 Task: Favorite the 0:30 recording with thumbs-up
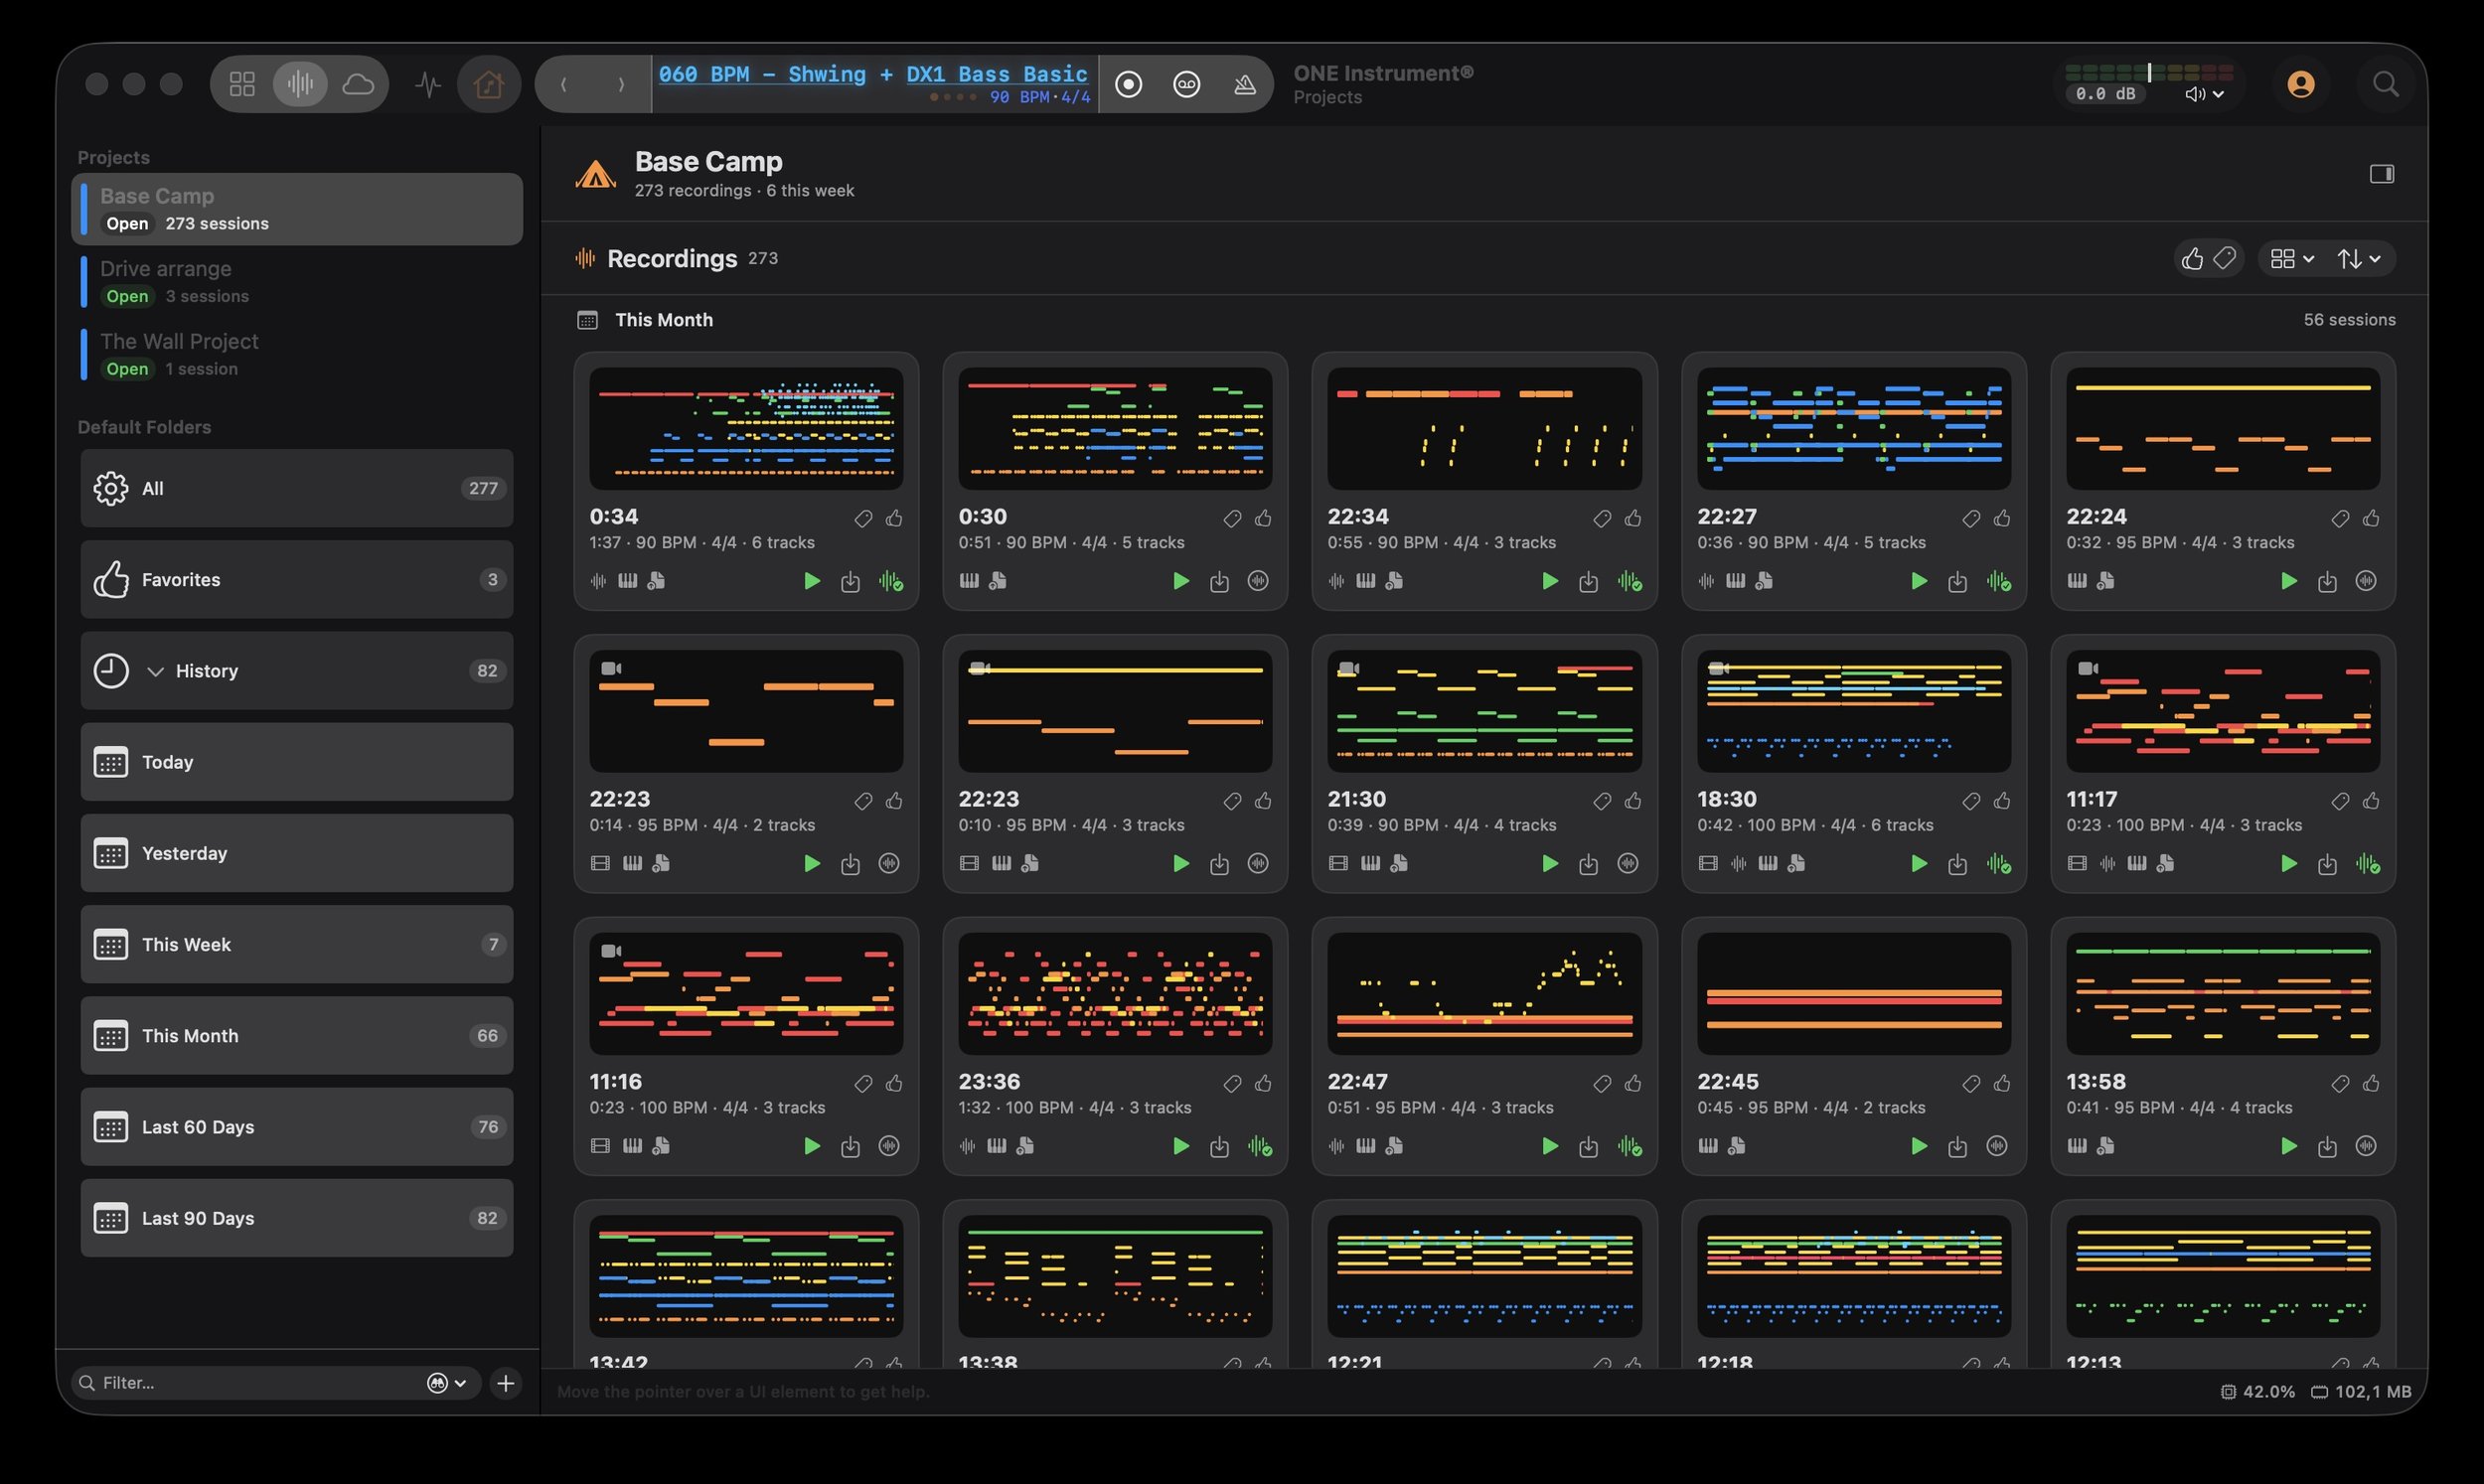pos(1263,518)
